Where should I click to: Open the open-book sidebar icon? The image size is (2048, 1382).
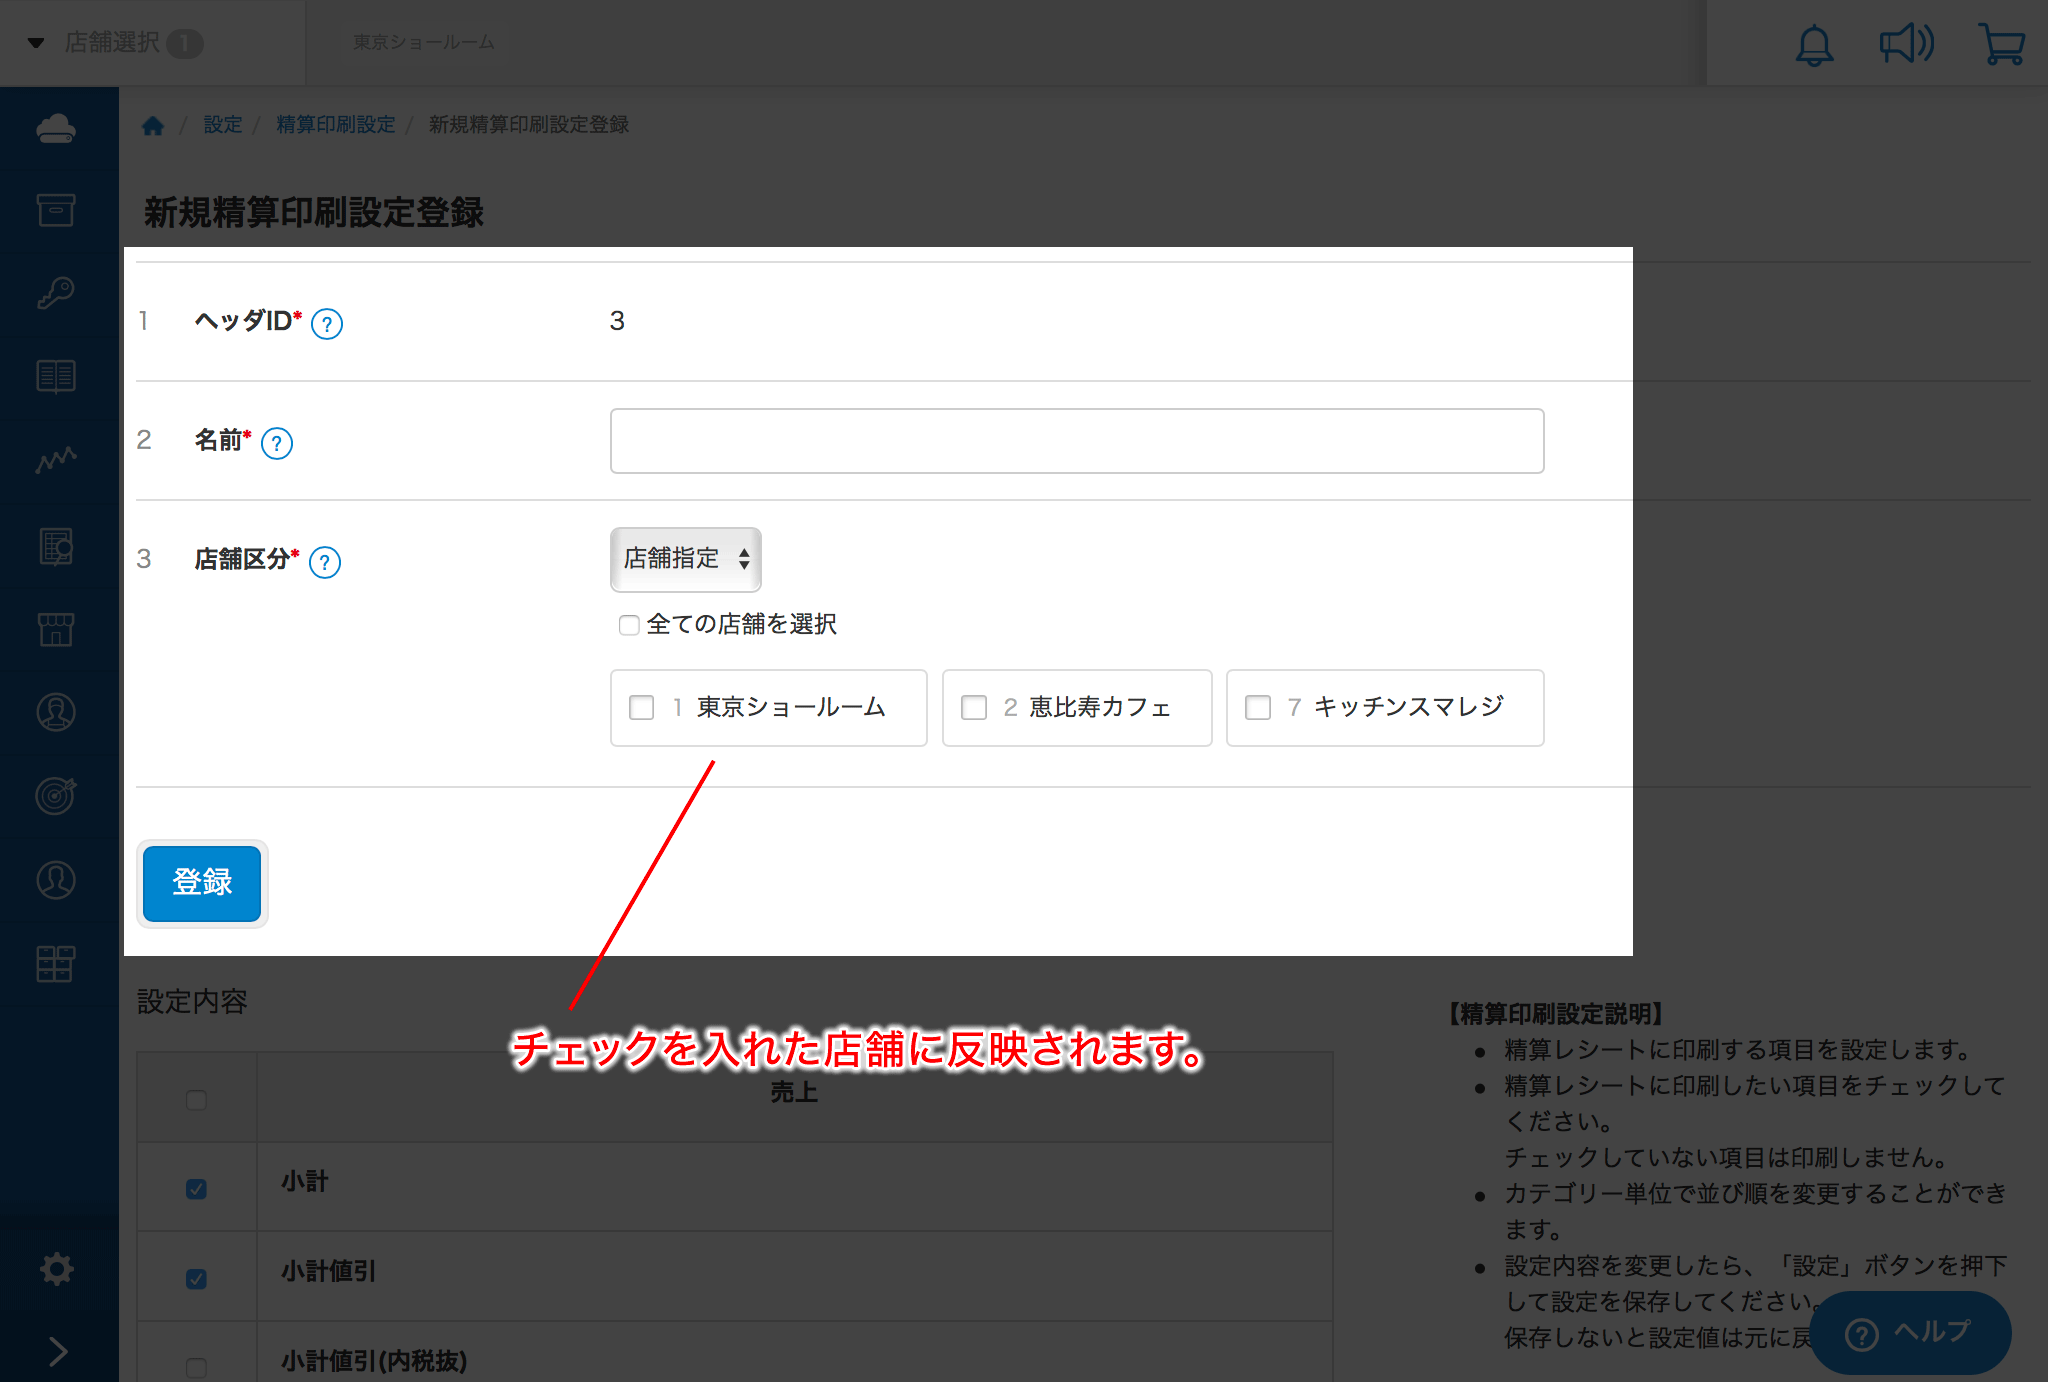pos(56,377)
